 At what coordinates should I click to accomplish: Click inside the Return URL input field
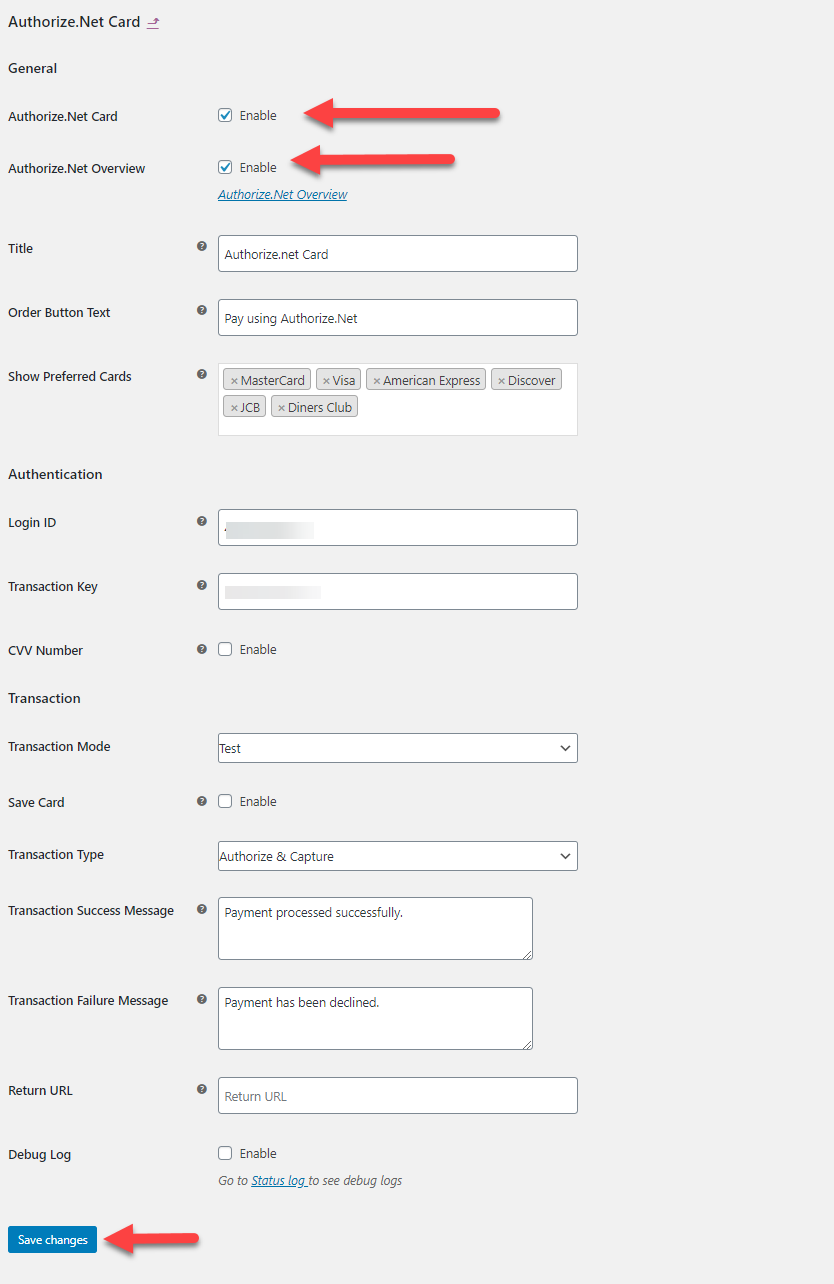click(397, 1095)
